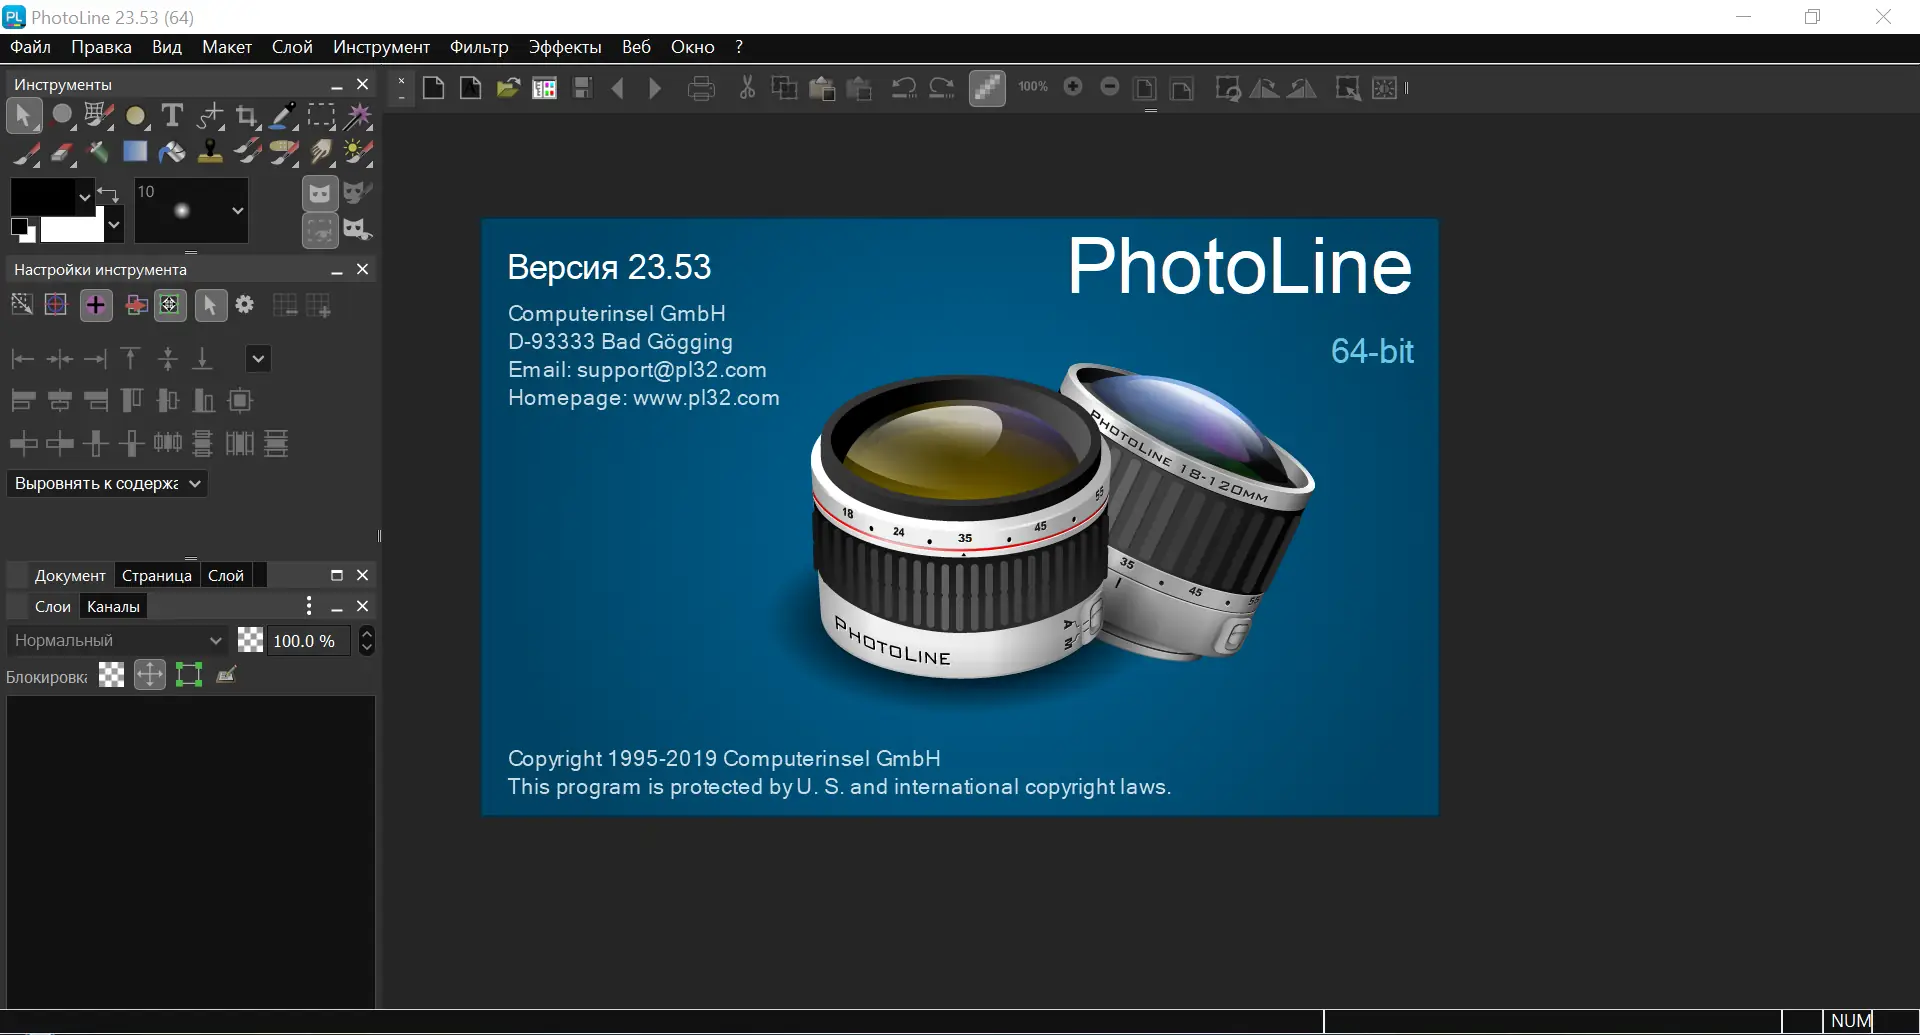Open the 'Фильтр' menu
1920x1035 pixels.
(x=478, y=47)
